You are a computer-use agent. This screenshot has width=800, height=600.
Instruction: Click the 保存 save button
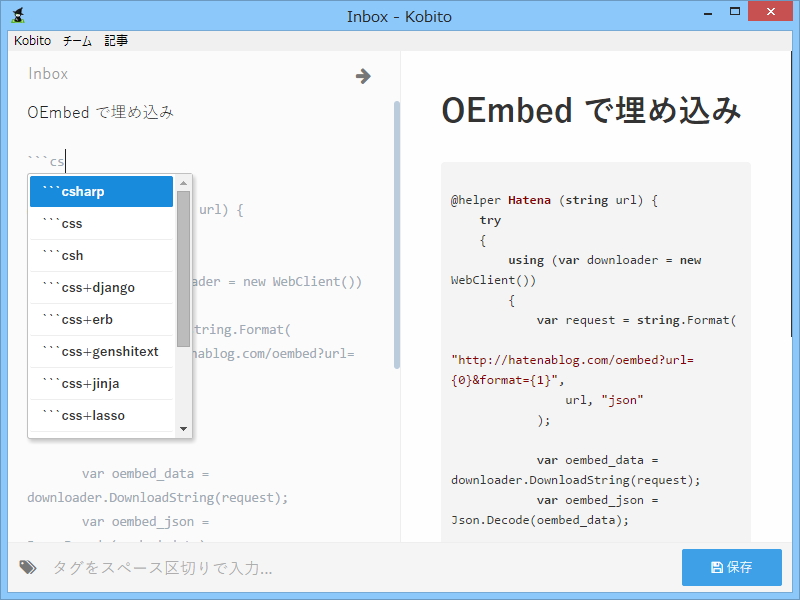point(732,567)
